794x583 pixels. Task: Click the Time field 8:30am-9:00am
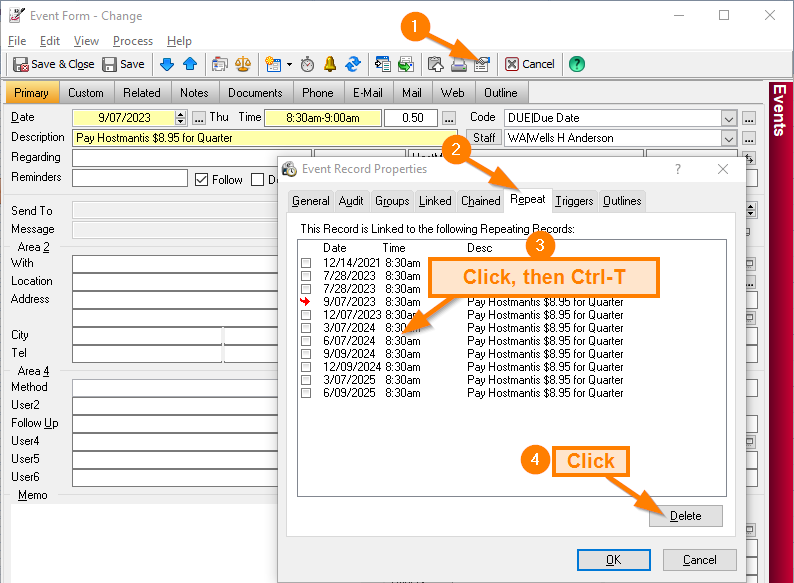[x=323, y=118]
